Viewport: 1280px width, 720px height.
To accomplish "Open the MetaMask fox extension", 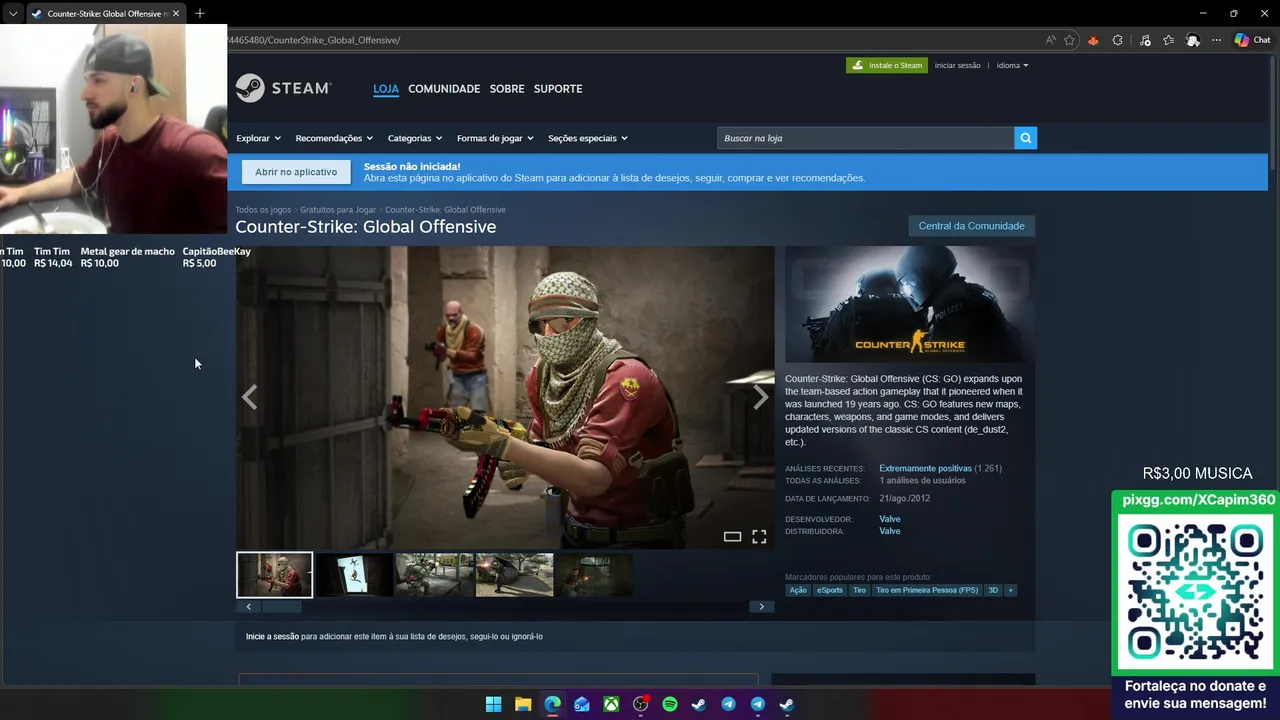I will click(x=1093, y=40).
